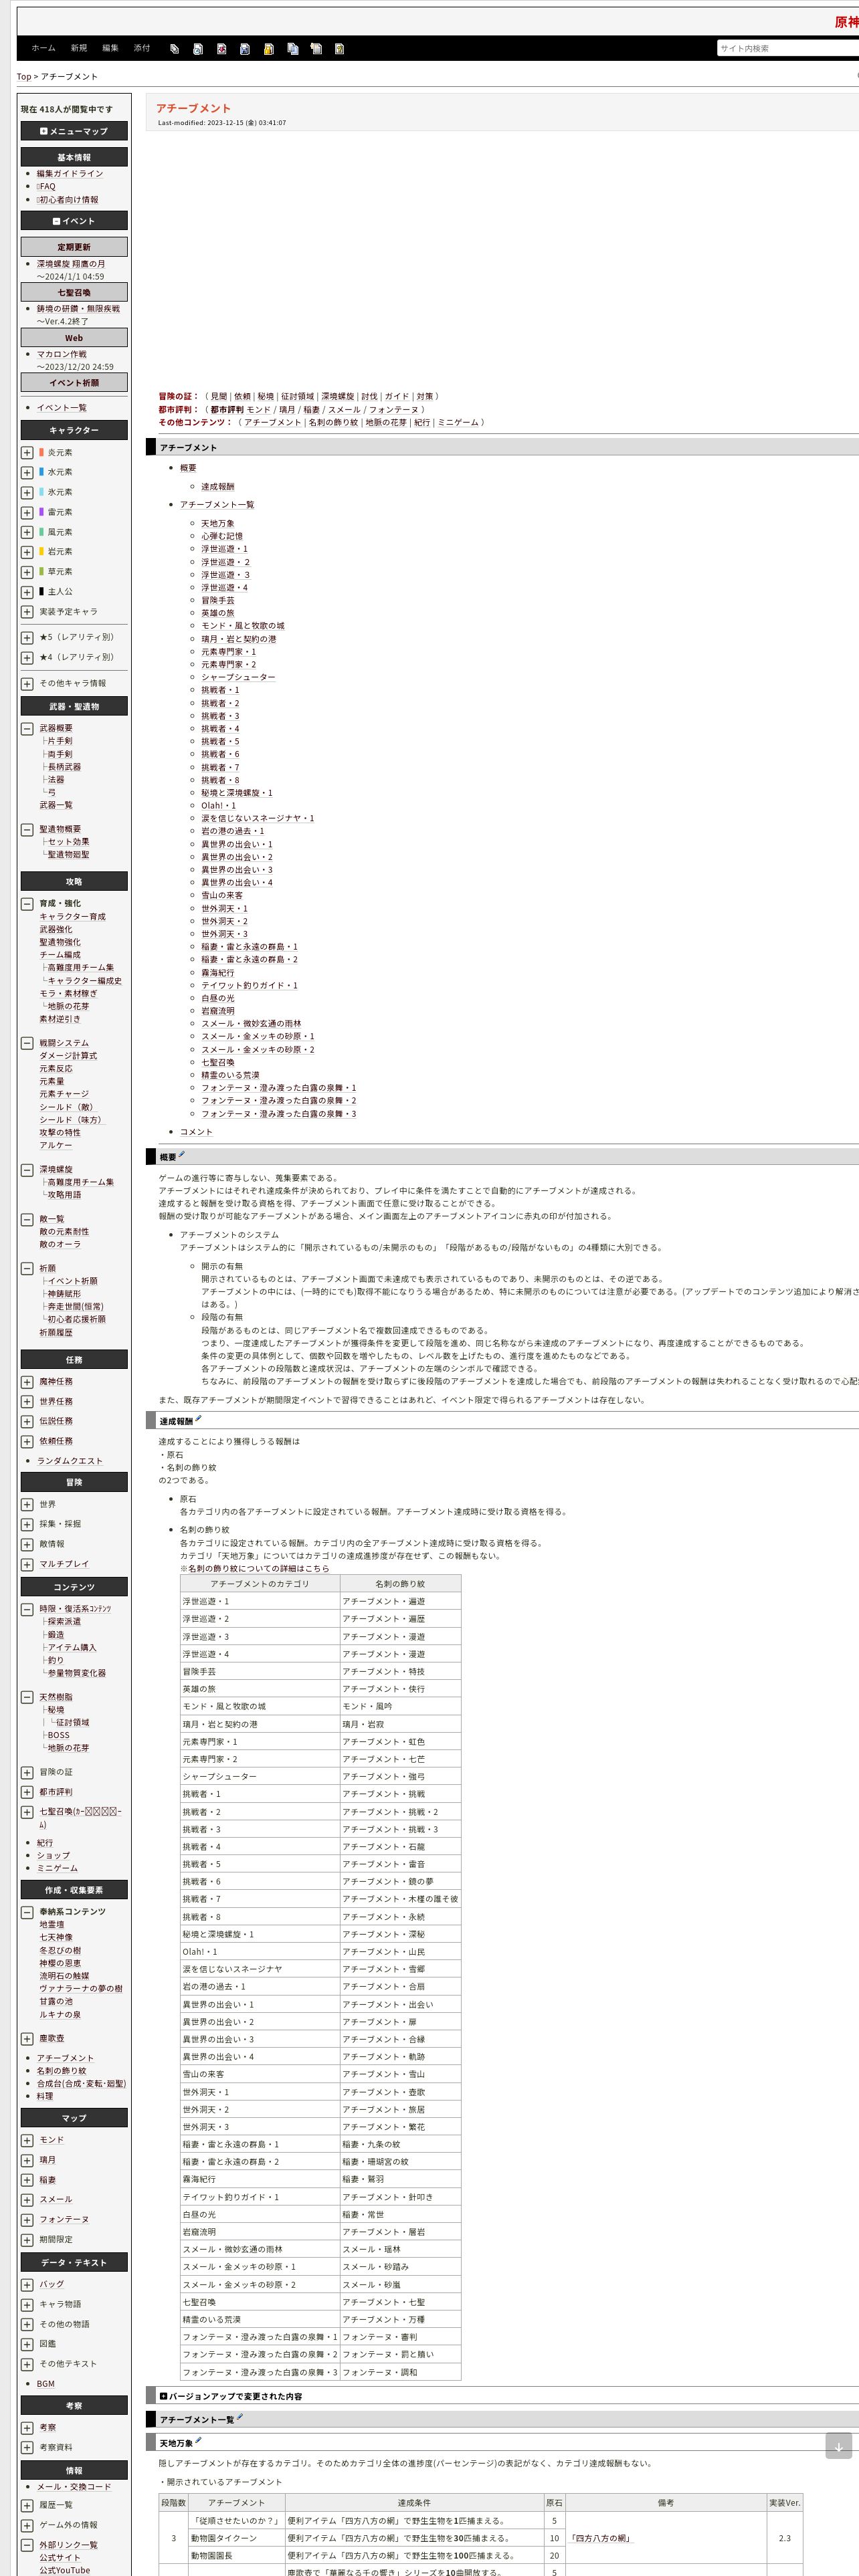
Task: Open ホーム in the top menu bar
Action: pyautogui.click(x=43, y=48)
